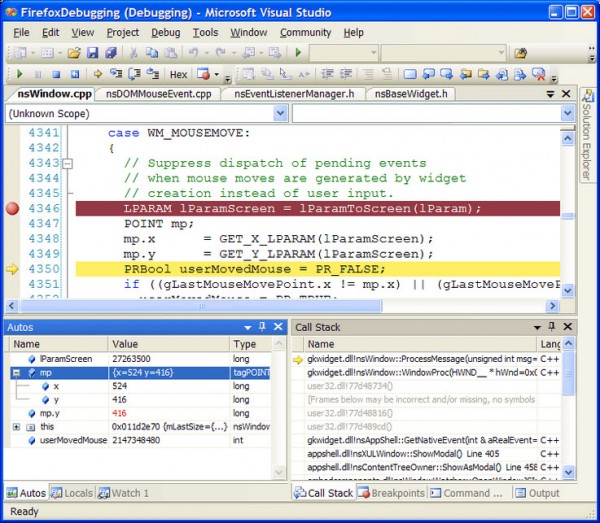Screen dimensions: 600x523
Task: Click the Cut scissors icon
Action: click(x=134, y=52)
